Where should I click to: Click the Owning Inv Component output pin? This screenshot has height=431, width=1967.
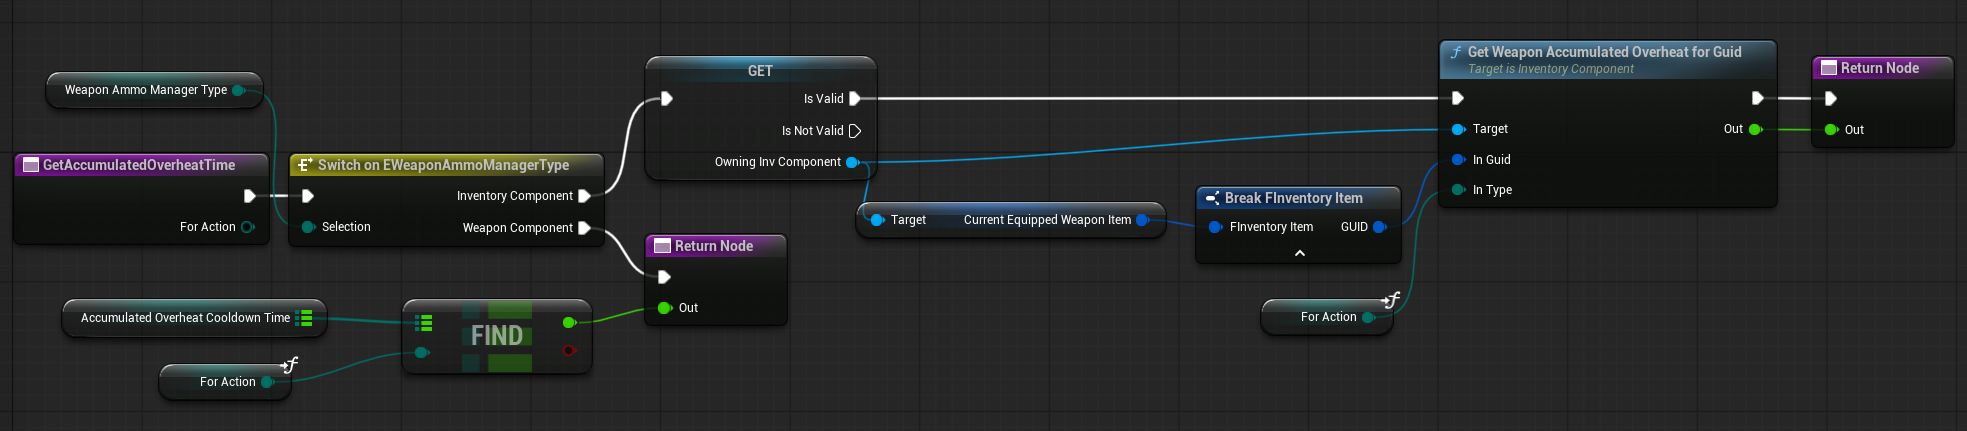click(852, 162)
